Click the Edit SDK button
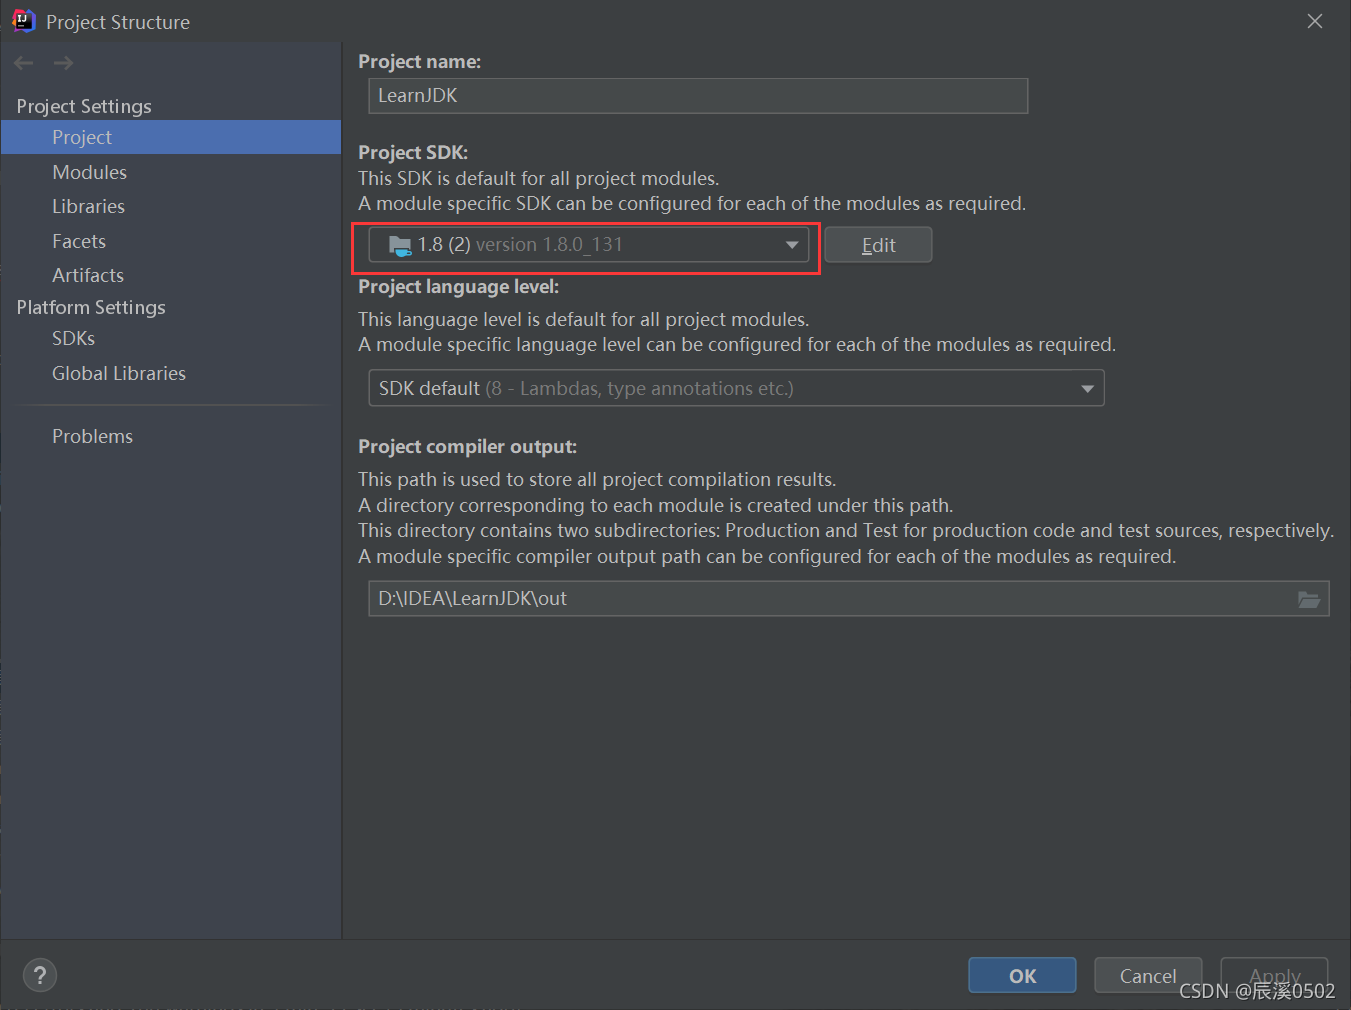This screenshot has height=1010, width=1351. click(878, 245)
